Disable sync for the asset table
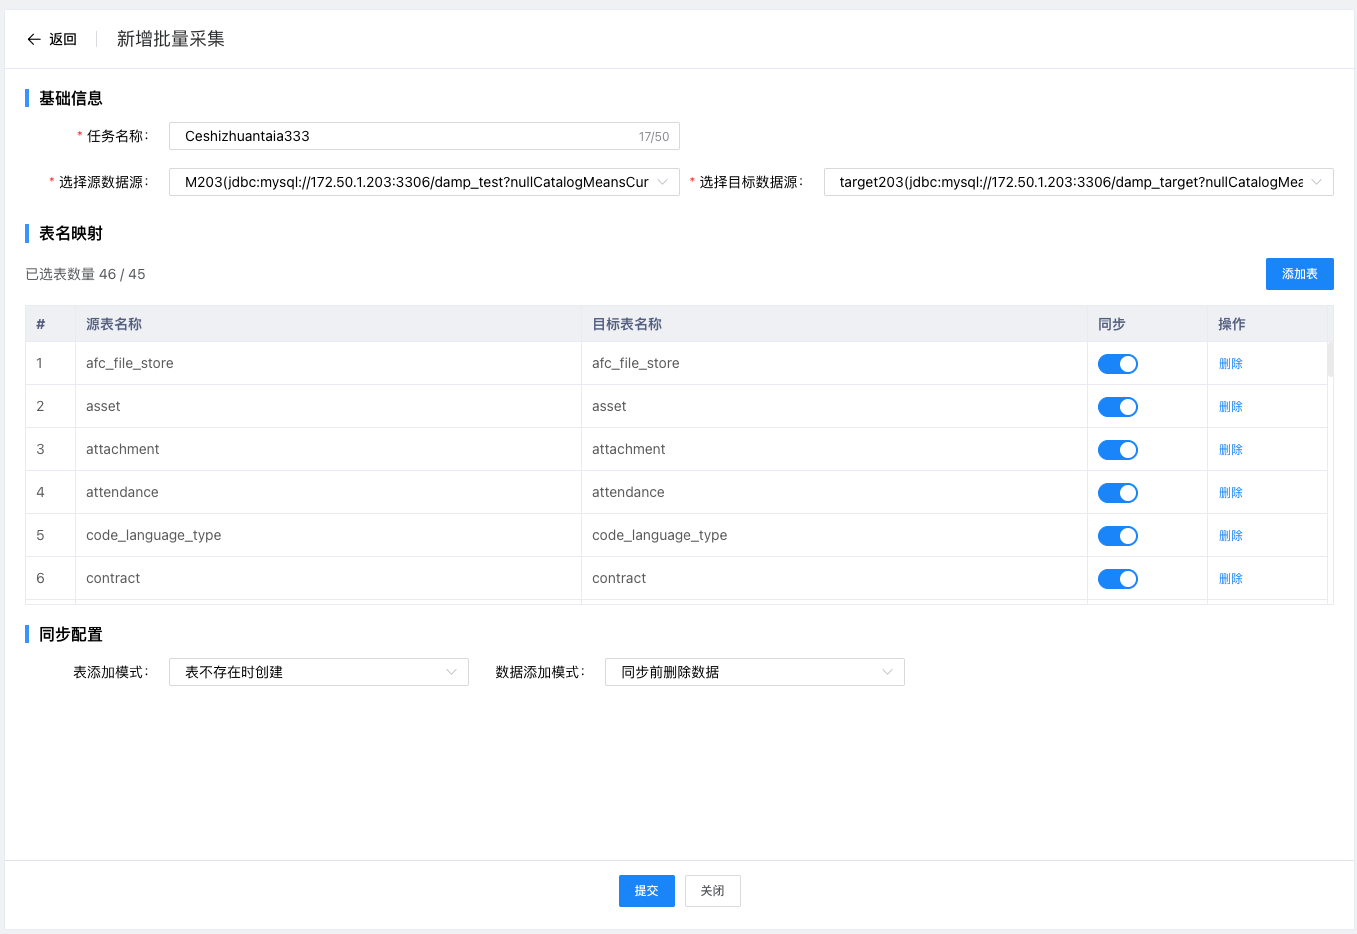This screenshot has width=1357, height=934. coord(1117,407)
